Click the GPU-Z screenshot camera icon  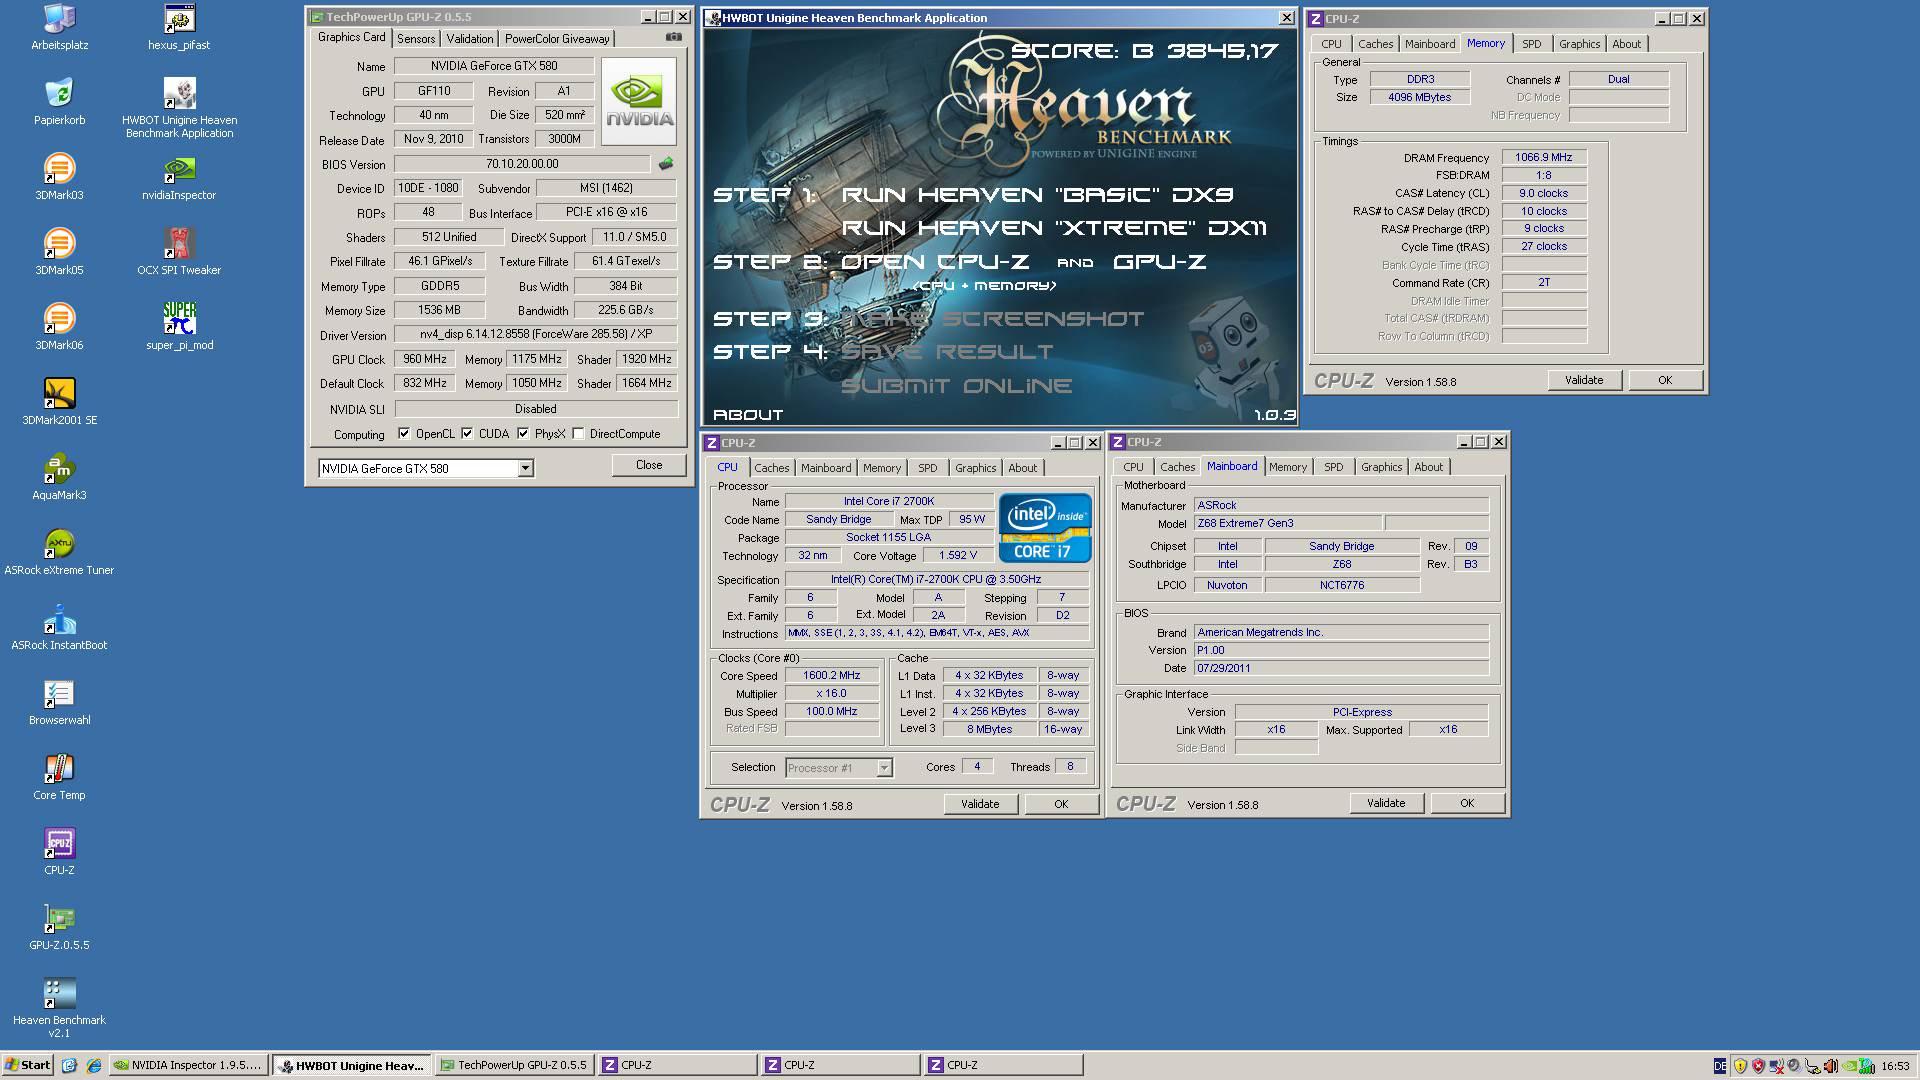674,37
